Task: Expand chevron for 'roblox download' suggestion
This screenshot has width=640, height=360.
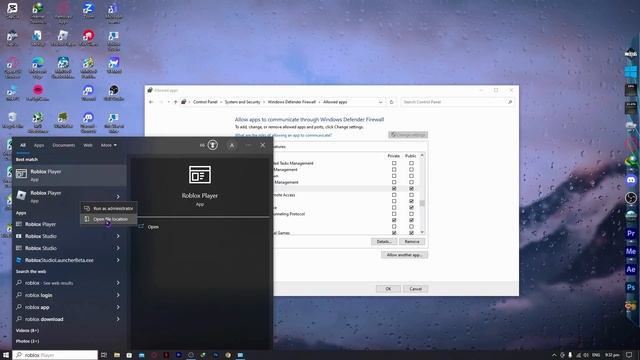Action: [118, 319]
